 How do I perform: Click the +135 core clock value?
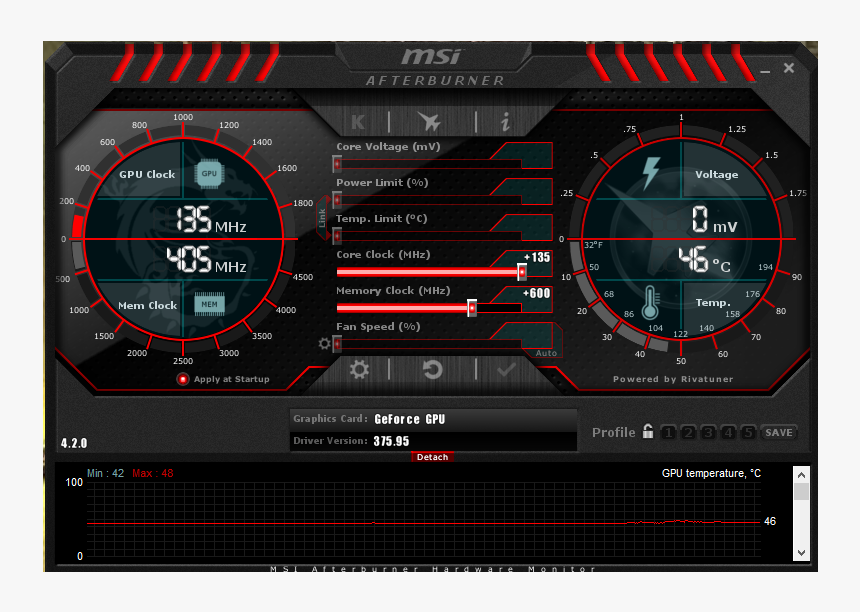point(536,257)
